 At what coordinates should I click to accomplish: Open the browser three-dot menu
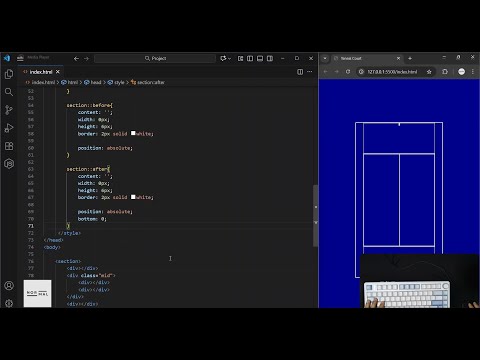pos(473,72)
